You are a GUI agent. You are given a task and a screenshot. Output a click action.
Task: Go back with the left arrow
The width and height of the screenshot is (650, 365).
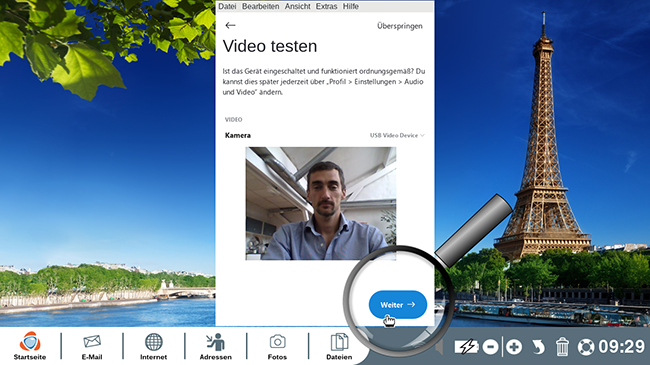tap(230, 25)
